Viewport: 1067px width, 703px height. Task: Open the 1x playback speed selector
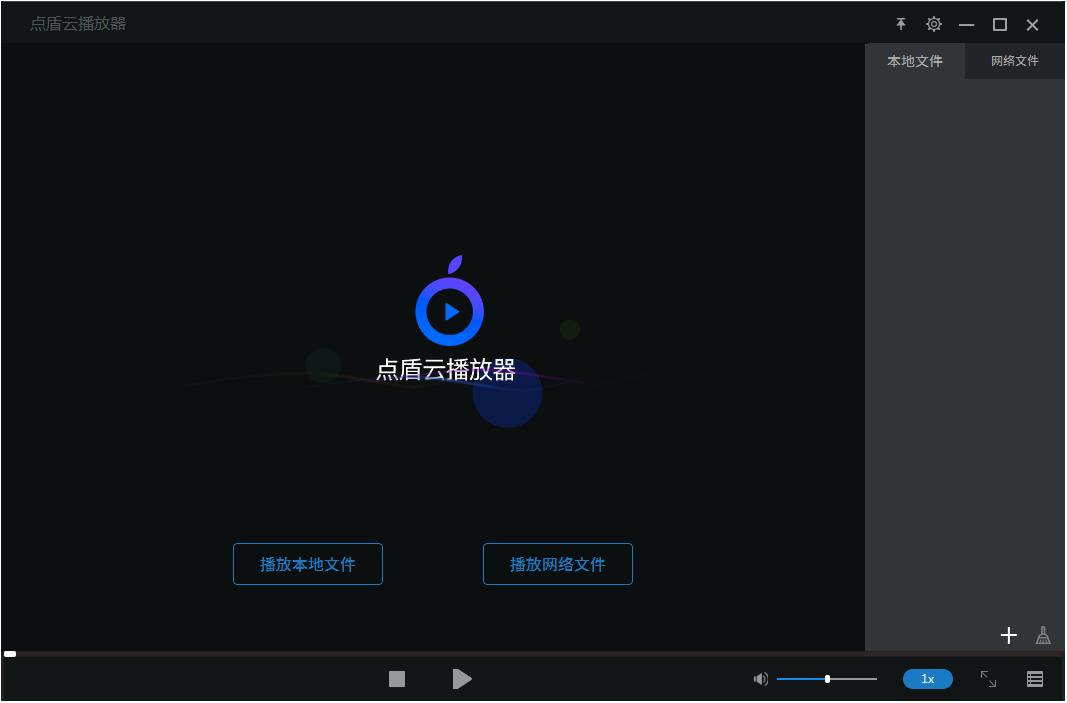(x=927, y=679)
